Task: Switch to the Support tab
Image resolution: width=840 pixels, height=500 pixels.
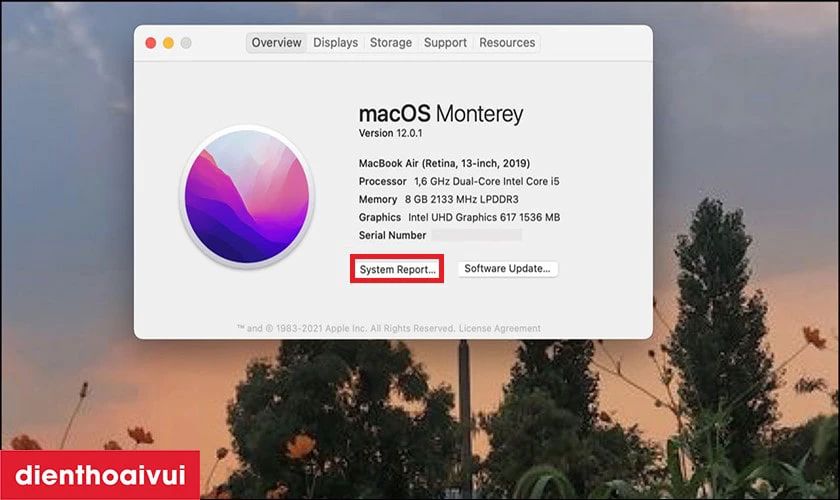Action: [x=445, y=42]
